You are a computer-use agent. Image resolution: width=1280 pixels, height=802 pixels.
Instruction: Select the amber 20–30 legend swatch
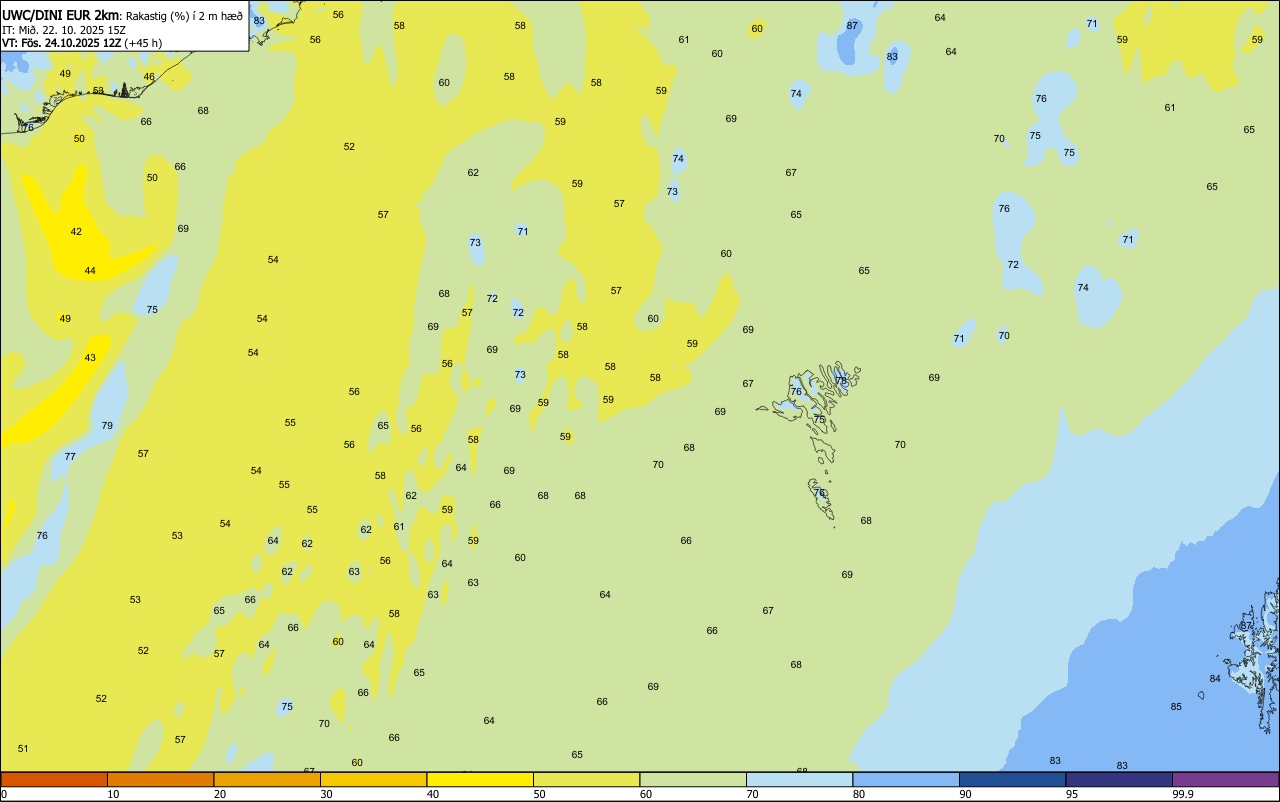coord(267,779)
